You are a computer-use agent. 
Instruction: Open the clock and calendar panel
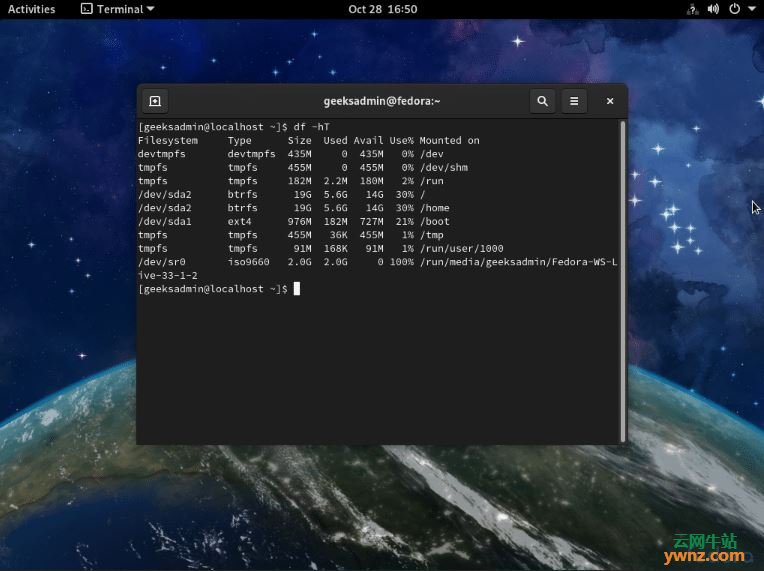pos(382,9)
